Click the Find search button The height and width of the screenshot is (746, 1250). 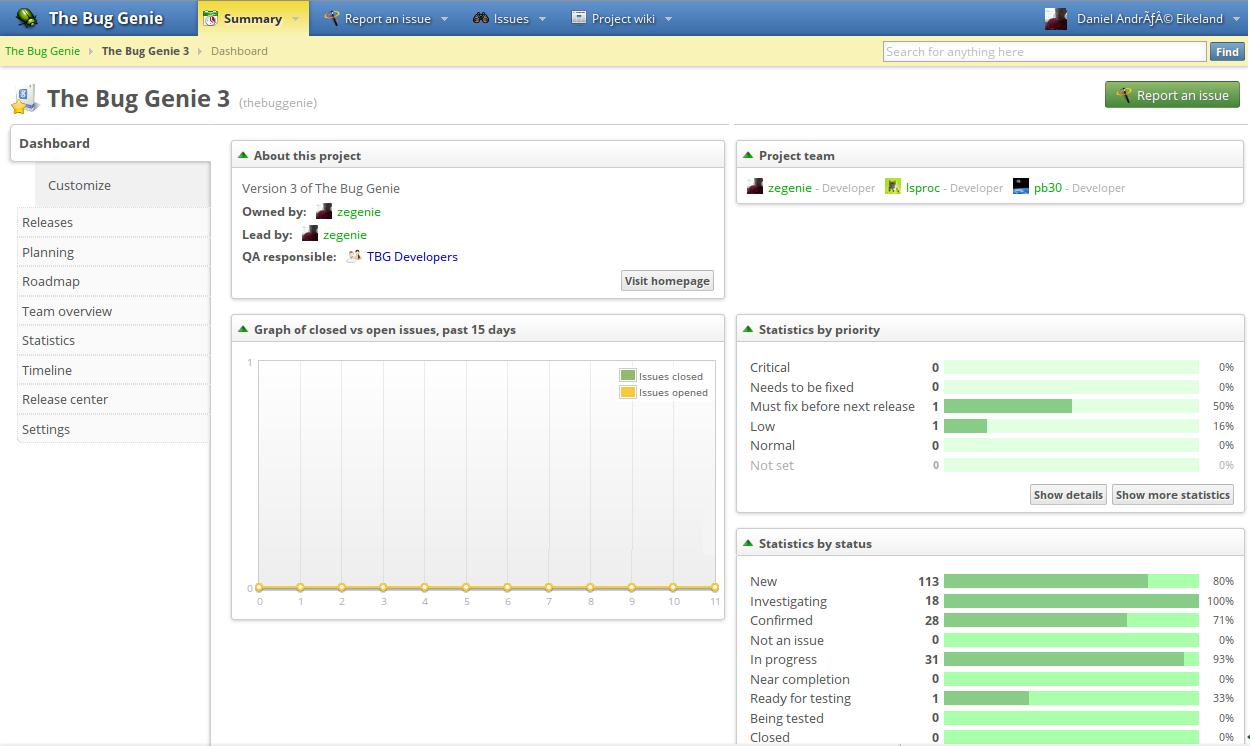[x=1227, y=52]
